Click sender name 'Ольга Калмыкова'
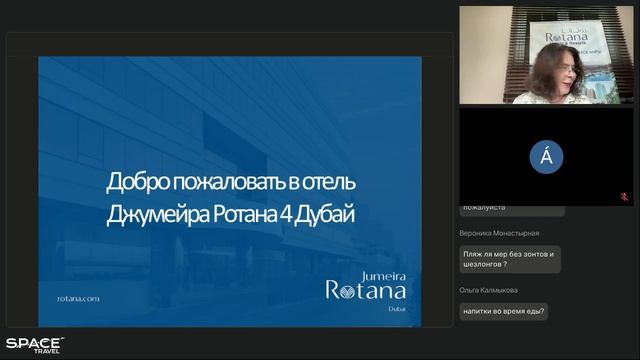 (489, 290)
